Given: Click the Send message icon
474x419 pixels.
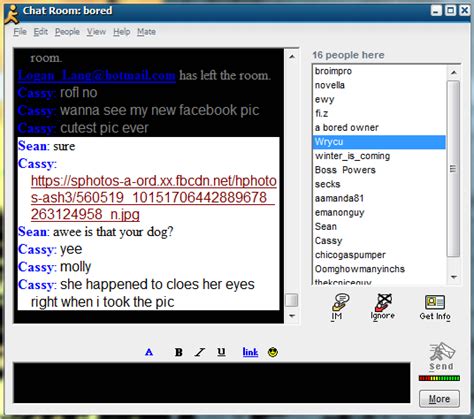Looking at the screenshot, I should click(441, 356).
